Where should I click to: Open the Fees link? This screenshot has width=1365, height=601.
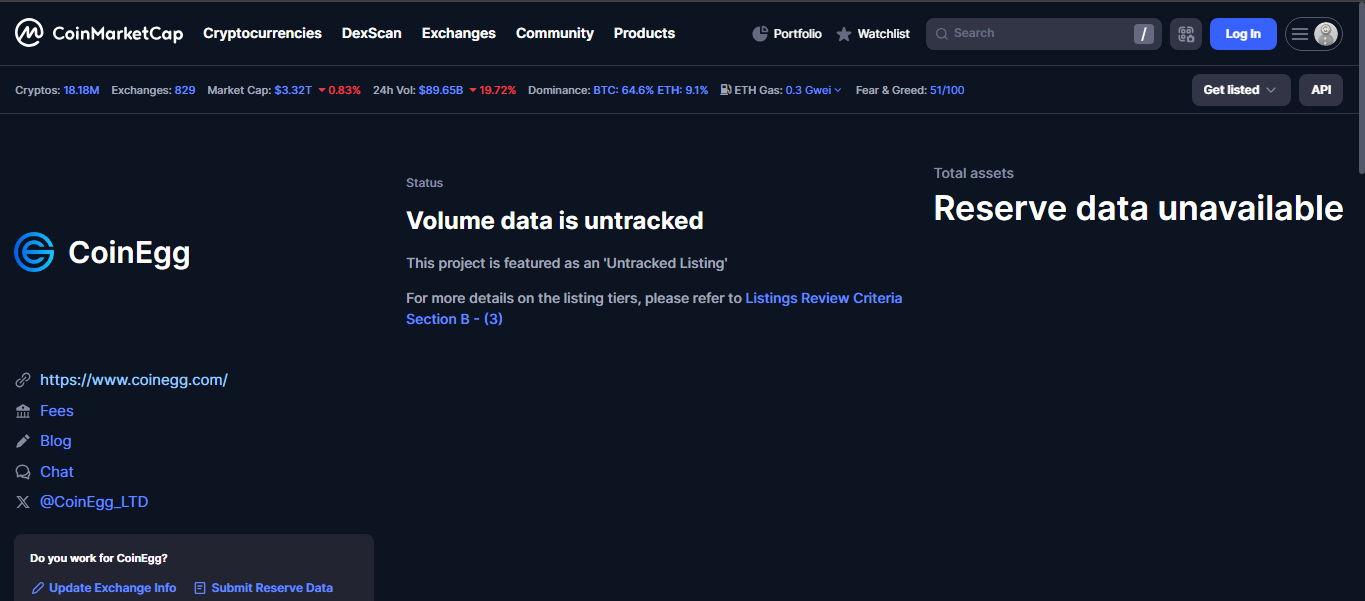tap(57, 411)
